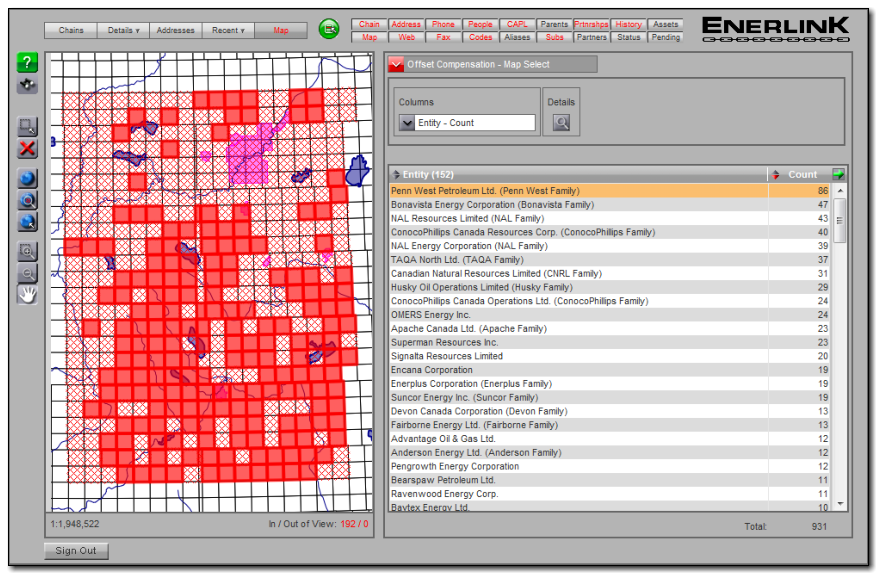Click the green round export icon

(x=329, y=29)
